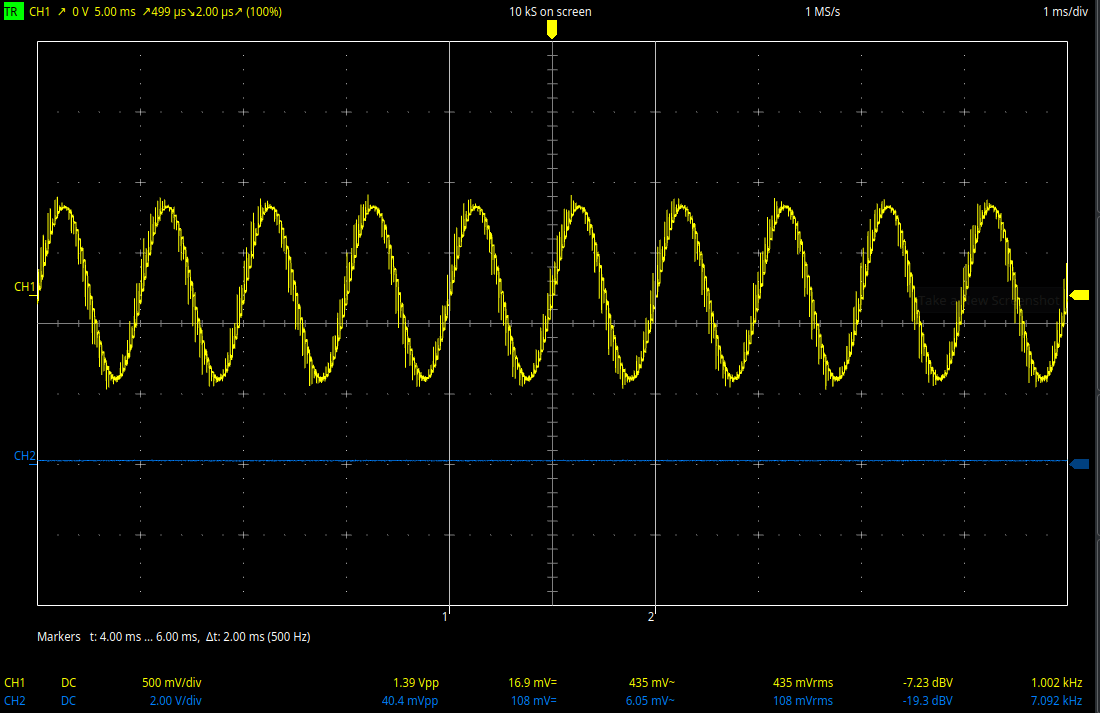Select the CH1 ground label on left edge
The width and height of the screenshot is (1100, 713).
pyautogui.click(x=25, y=287)
